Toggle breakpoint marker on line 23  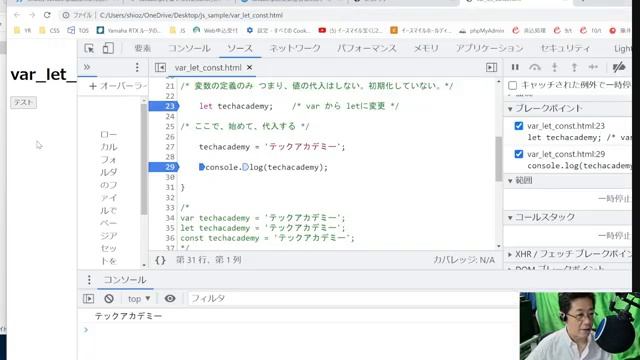coord(164,106)
